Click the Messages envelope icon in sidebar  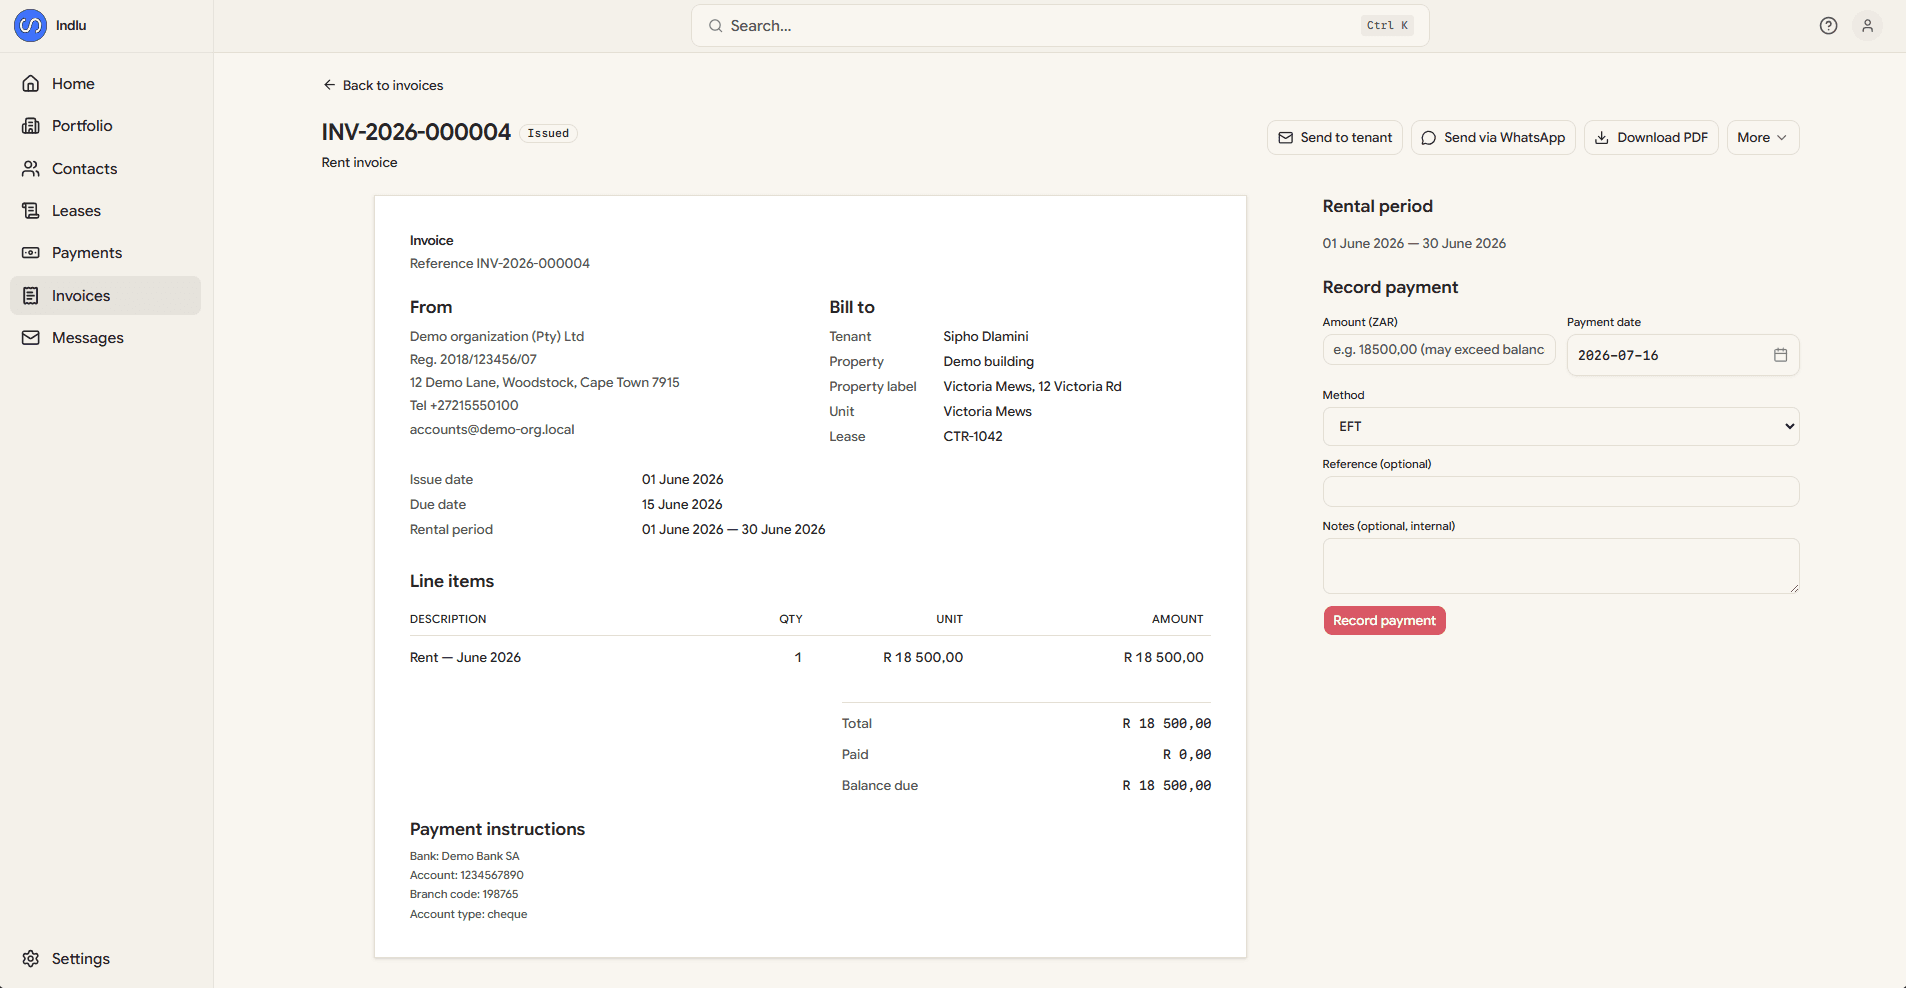[31, 338]
